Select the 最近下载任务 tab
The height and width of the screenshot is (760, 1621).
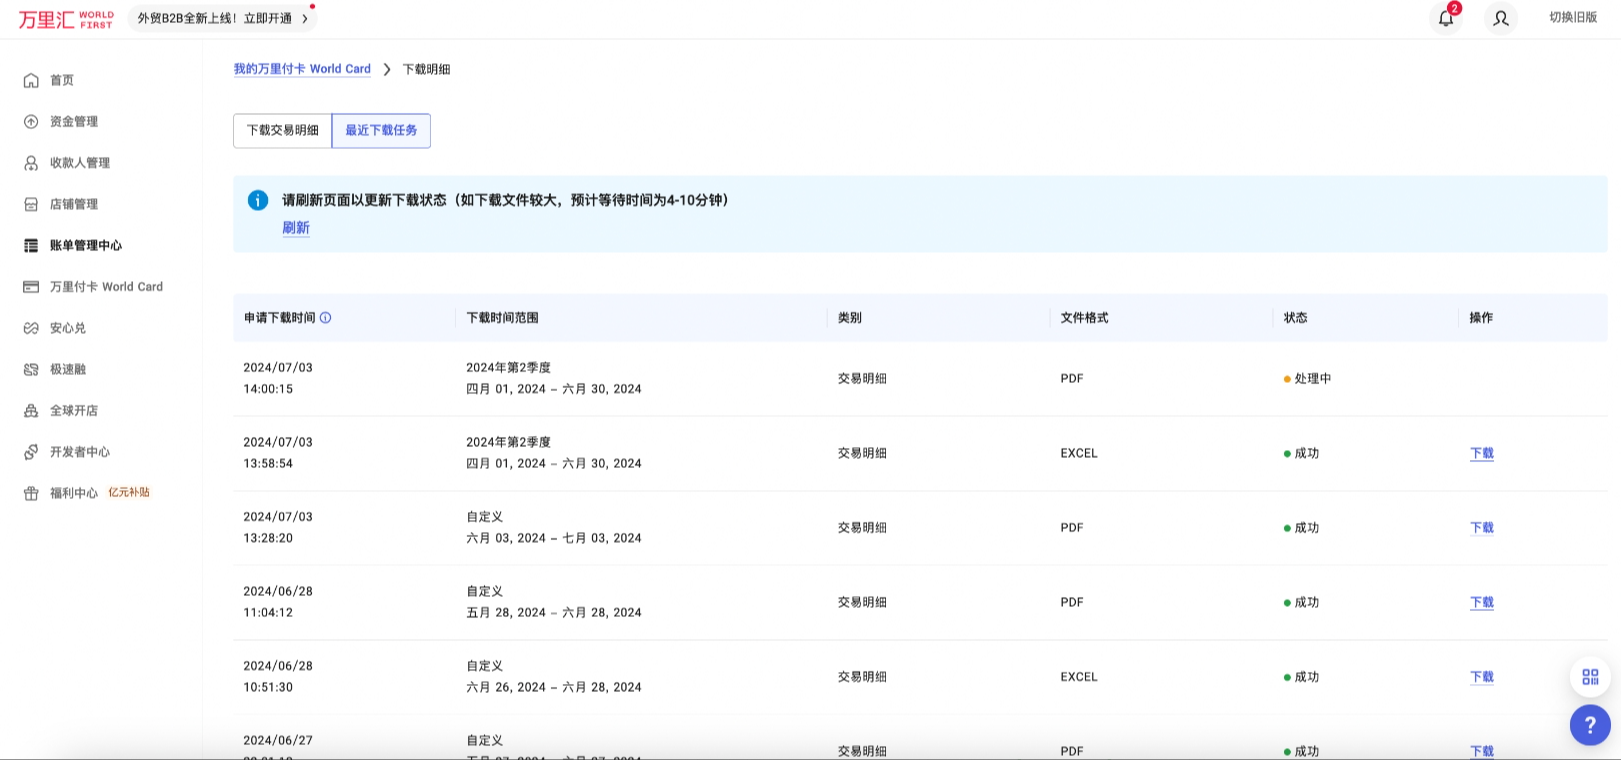(381, 131)
